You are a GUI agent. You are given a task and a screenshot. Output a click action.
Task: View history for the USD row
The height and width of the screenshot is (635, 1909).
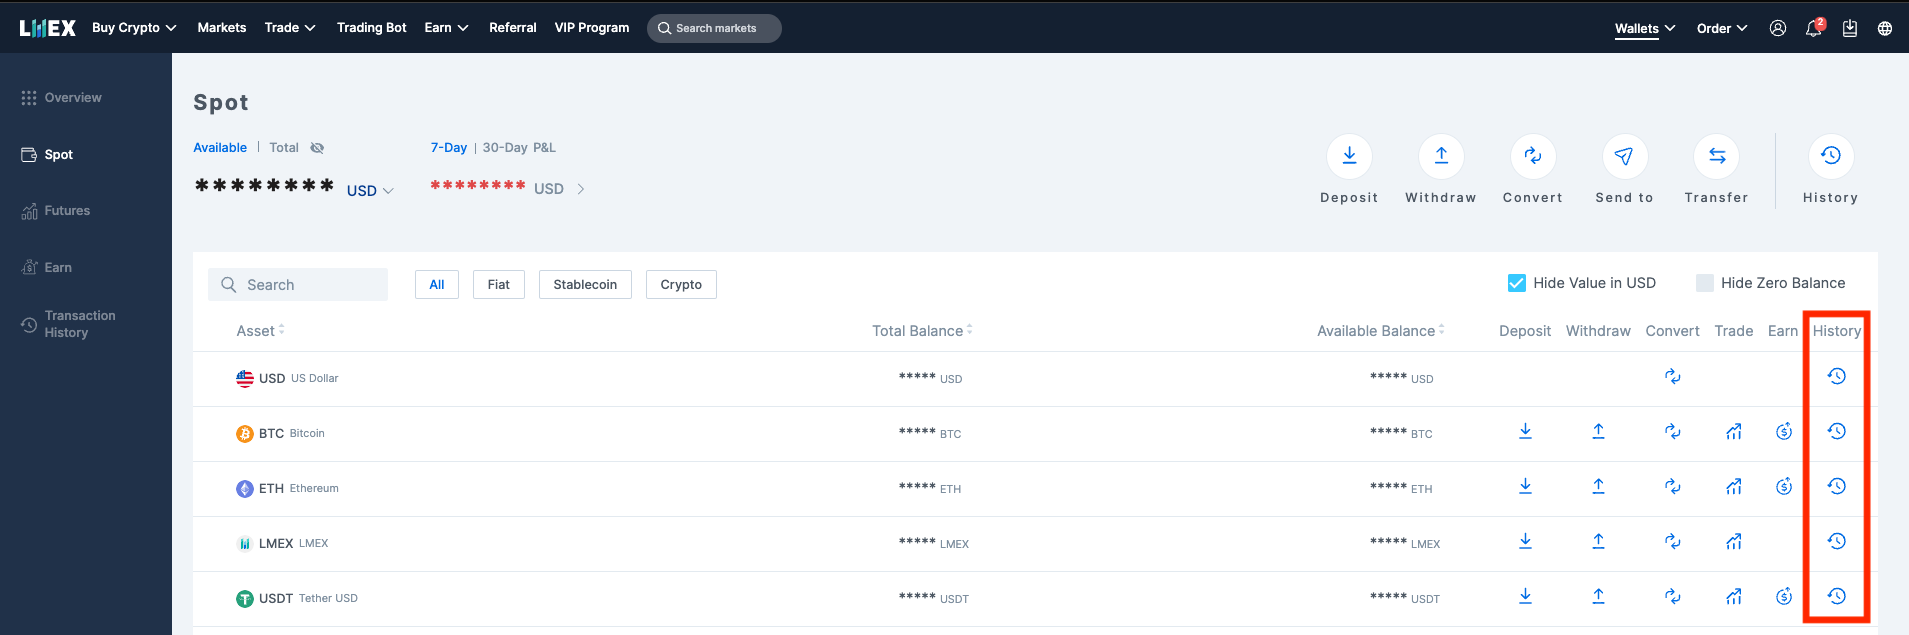[1837, 377]
